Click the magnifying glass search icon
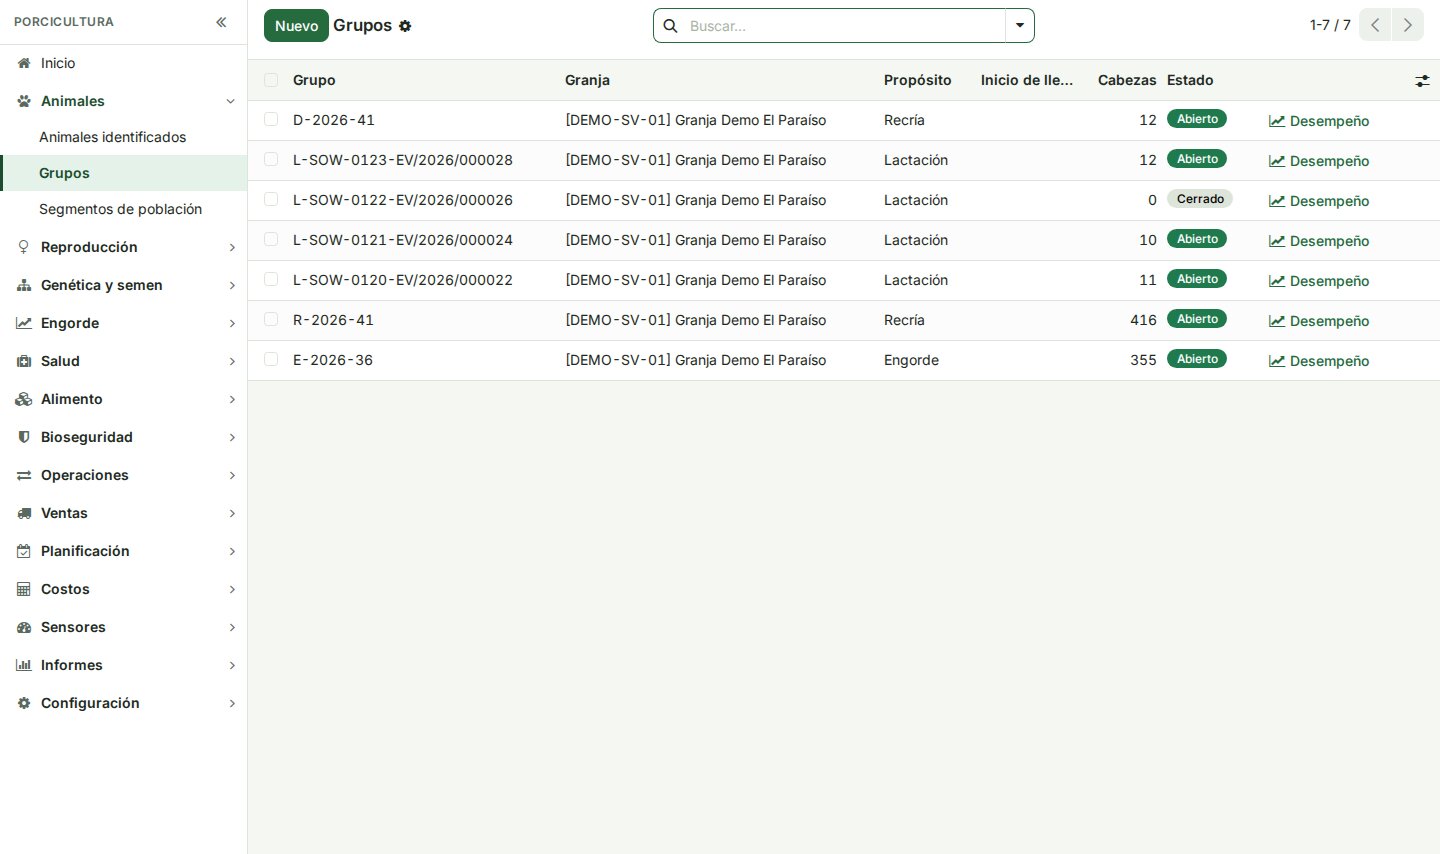 pyautogui.click(x=671, y=26)
